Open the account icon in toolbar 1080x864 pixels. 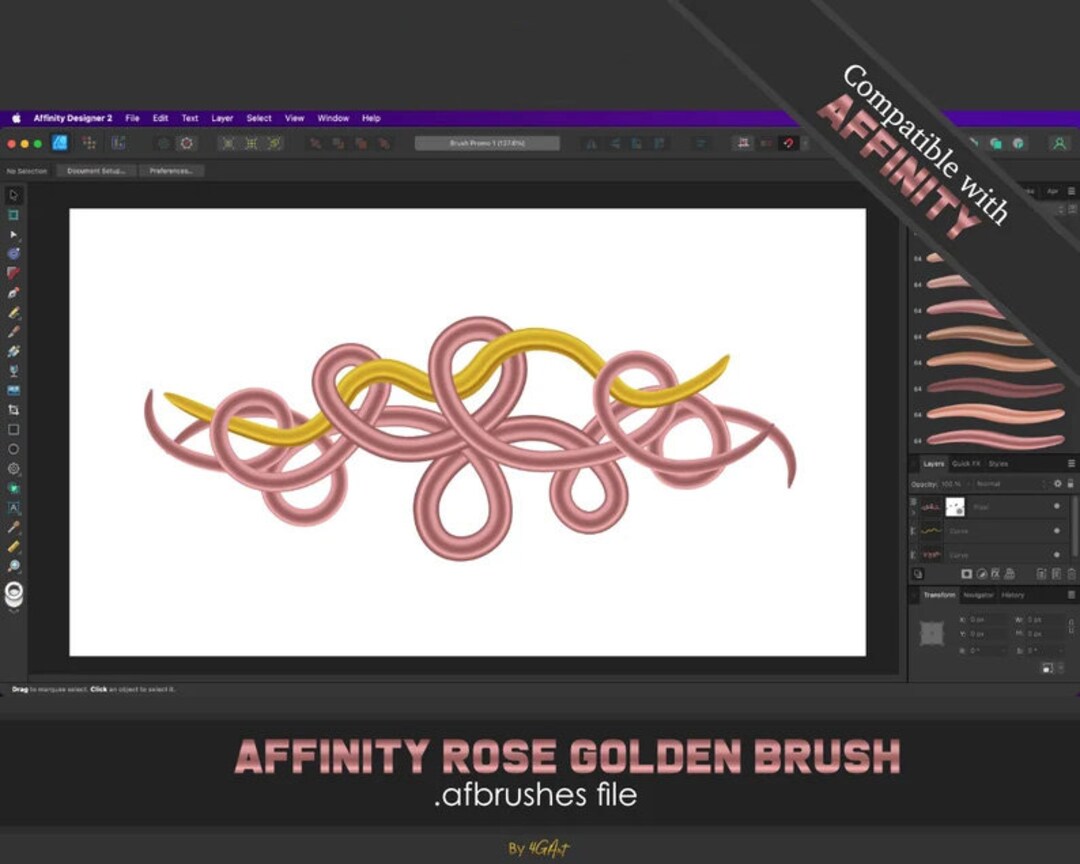click(1059, 143)
